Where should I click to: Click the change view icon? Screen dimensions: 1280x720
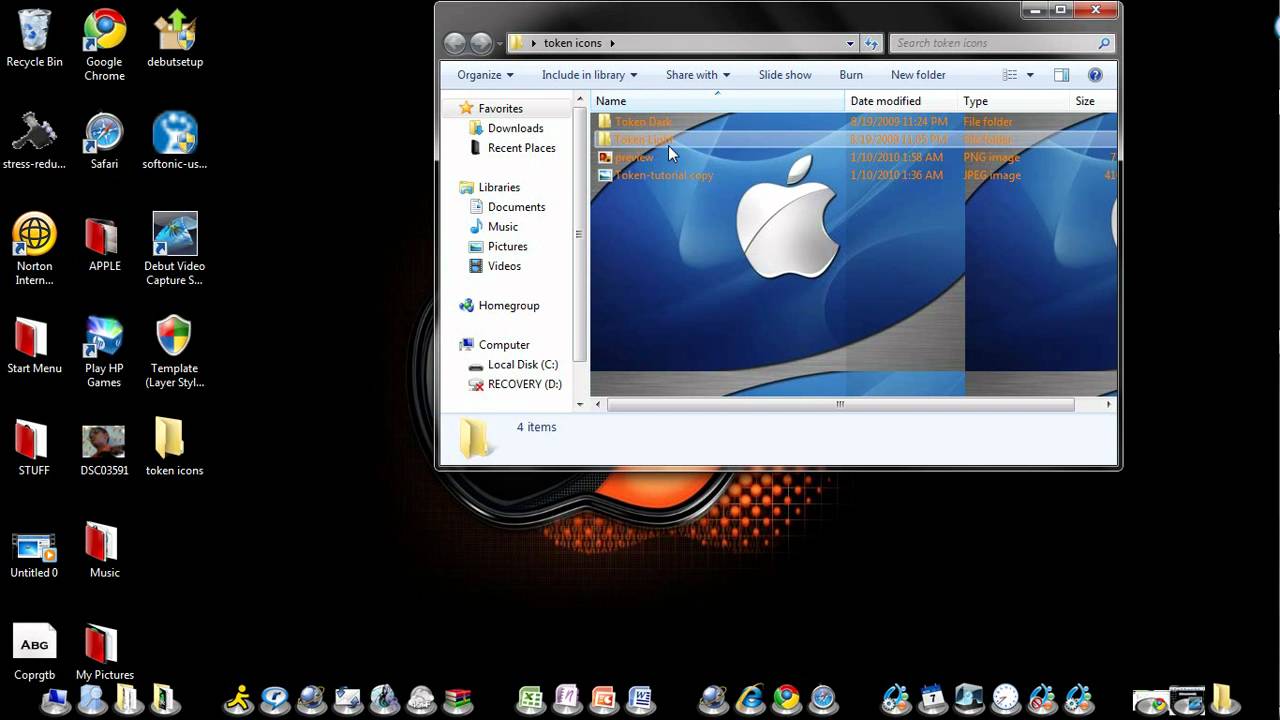[1010, 75]
